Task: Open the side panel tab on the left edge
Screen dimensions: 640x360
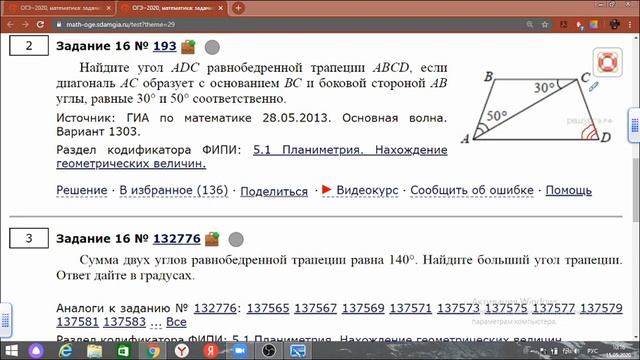Action: click(5, 320)
